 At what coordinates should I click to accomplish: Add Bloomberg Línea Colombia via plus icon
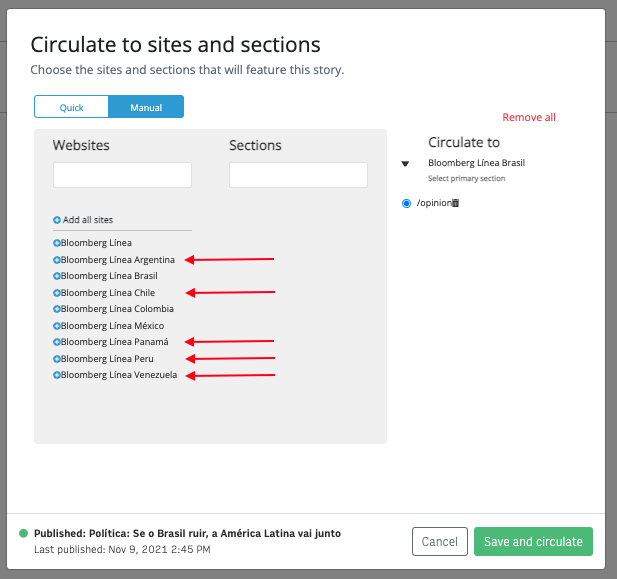(x=57, y=309)
